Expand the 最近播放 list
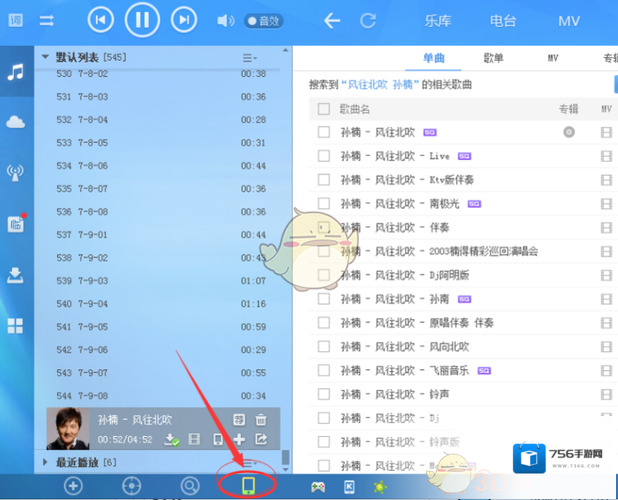The width and height of the screenshot is (618, 500). 45,462
